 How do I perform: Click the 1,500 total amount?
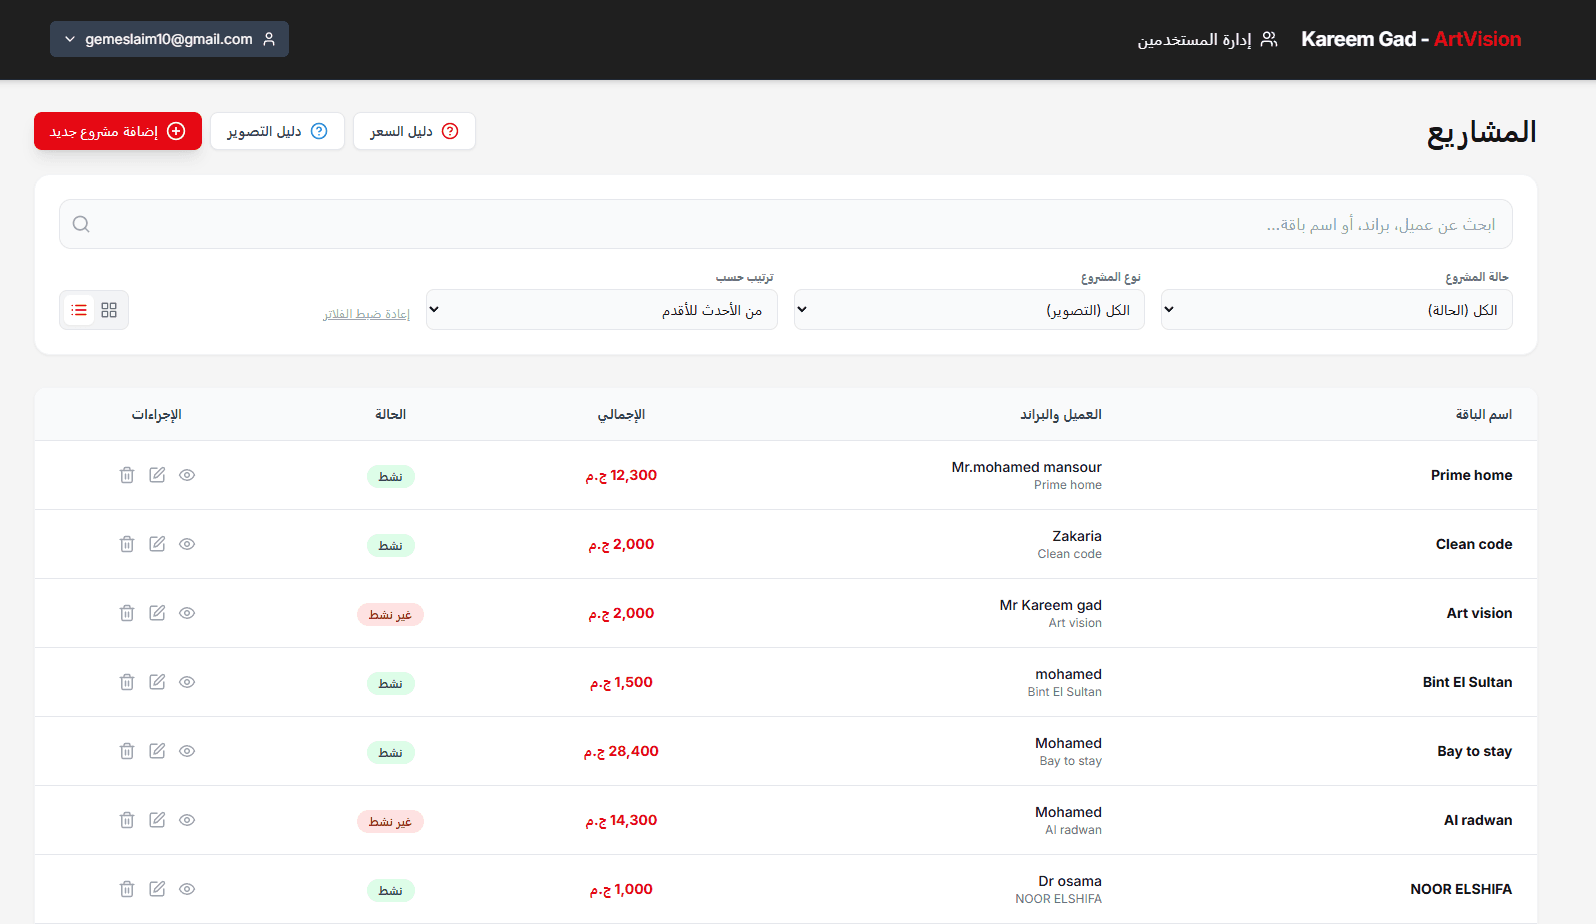pos(621,682)
